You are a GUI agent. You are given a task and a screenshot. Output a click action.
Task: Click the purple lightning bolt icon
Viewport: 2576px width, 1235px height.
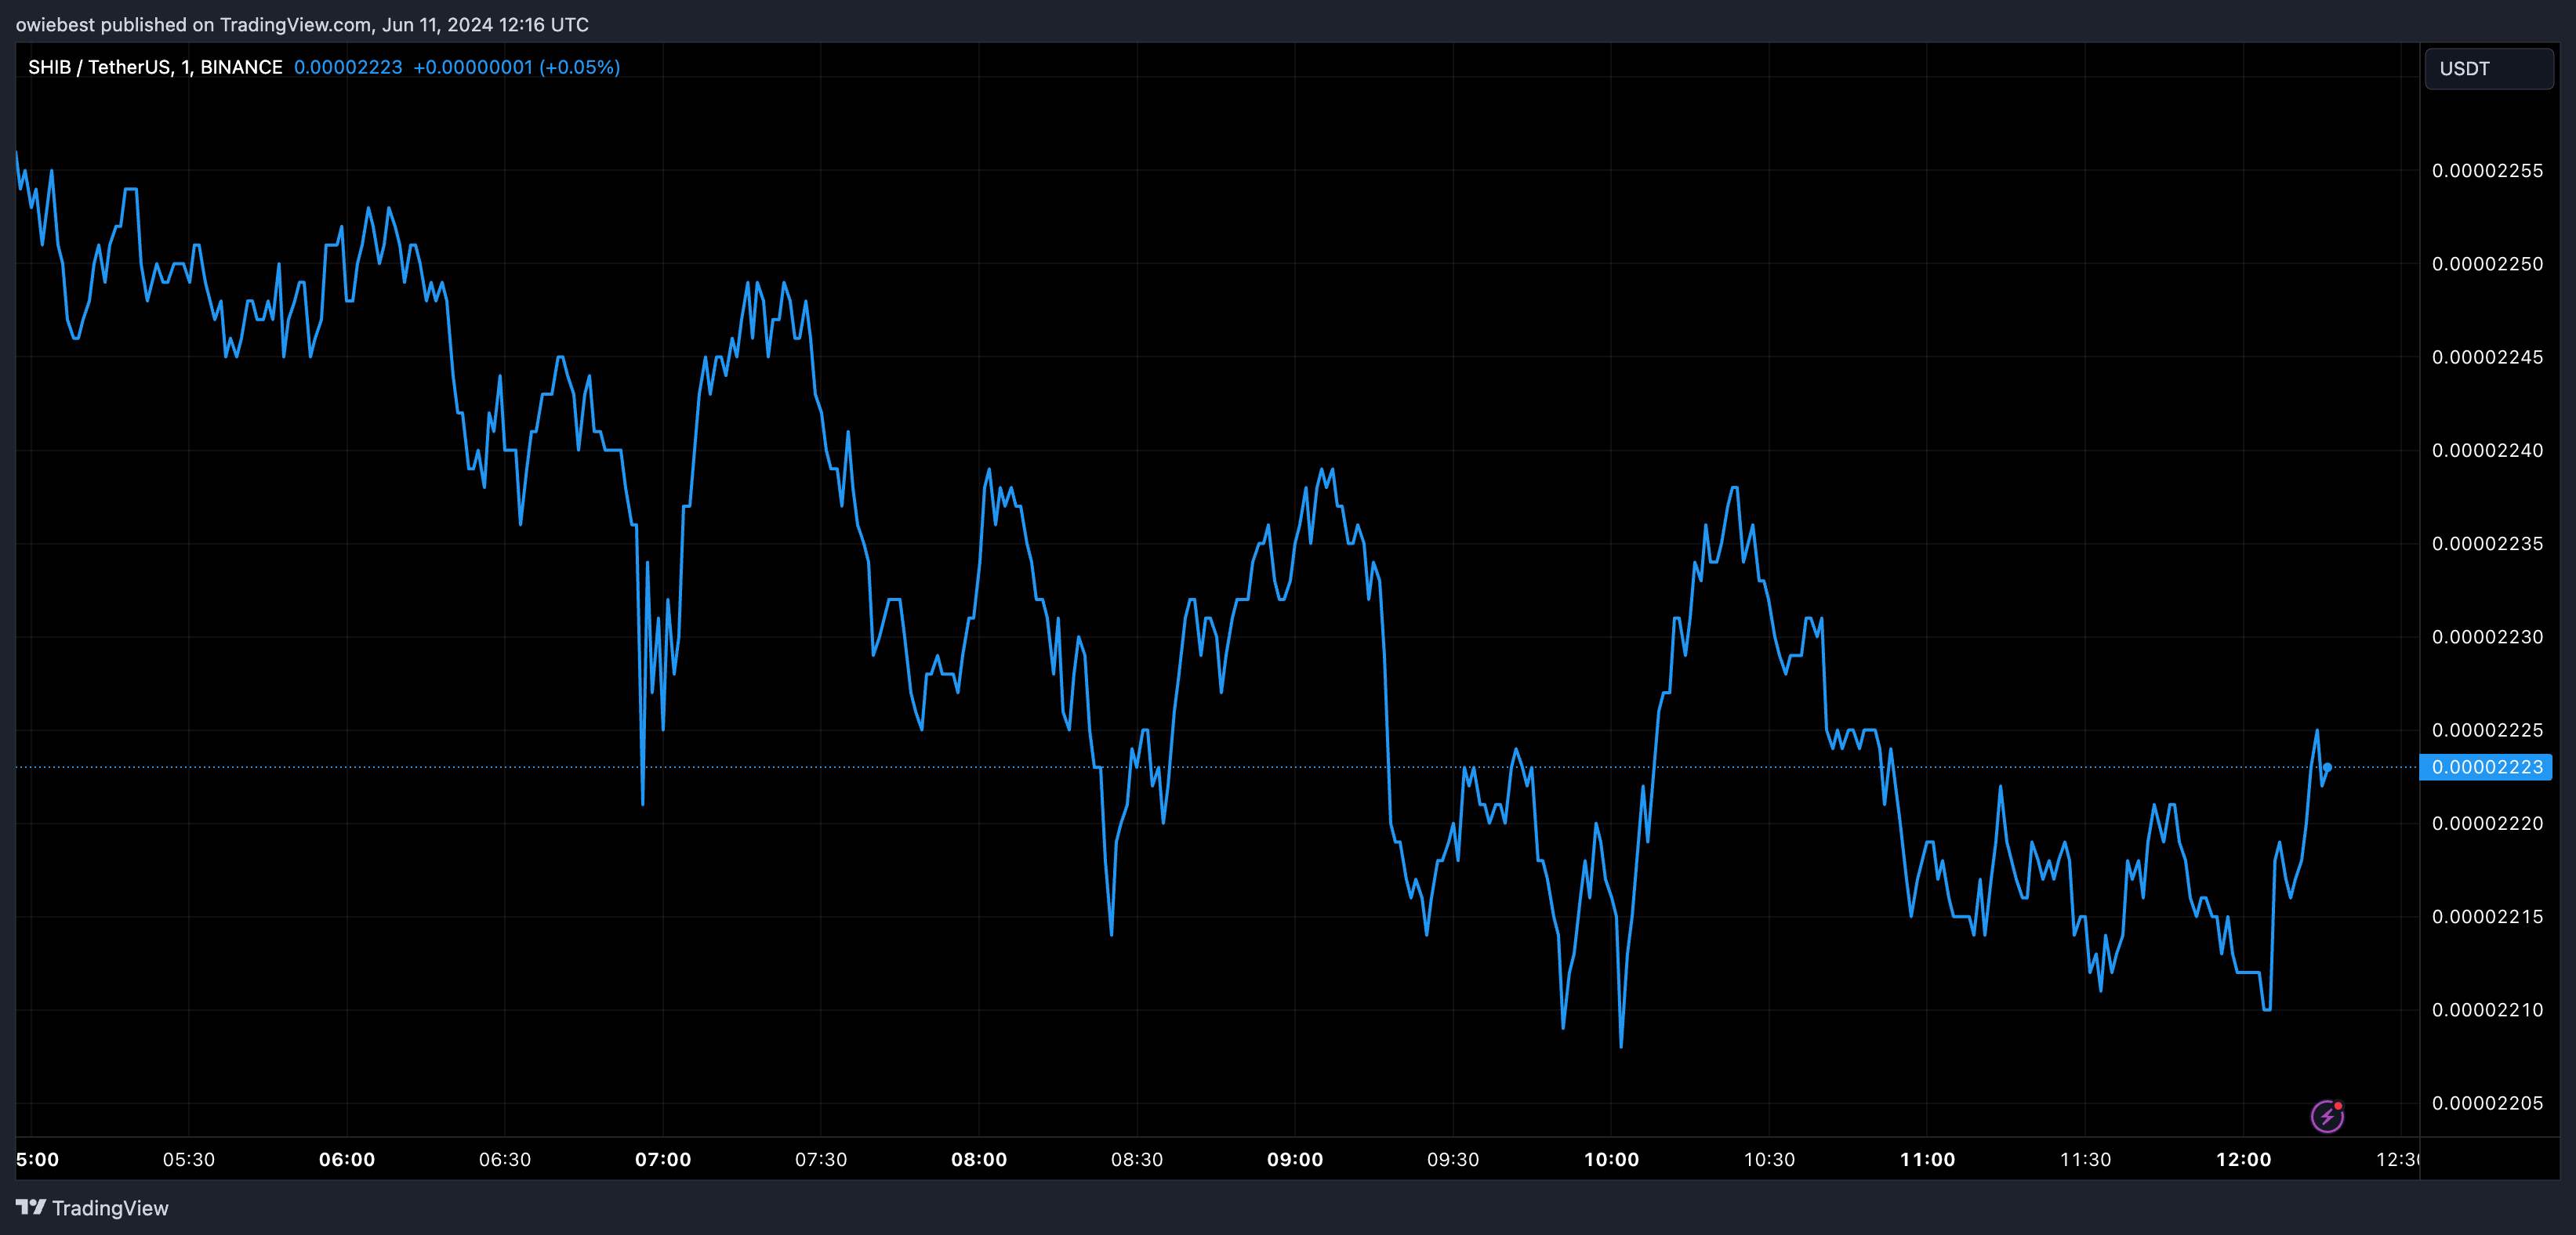[2327, 1116]
